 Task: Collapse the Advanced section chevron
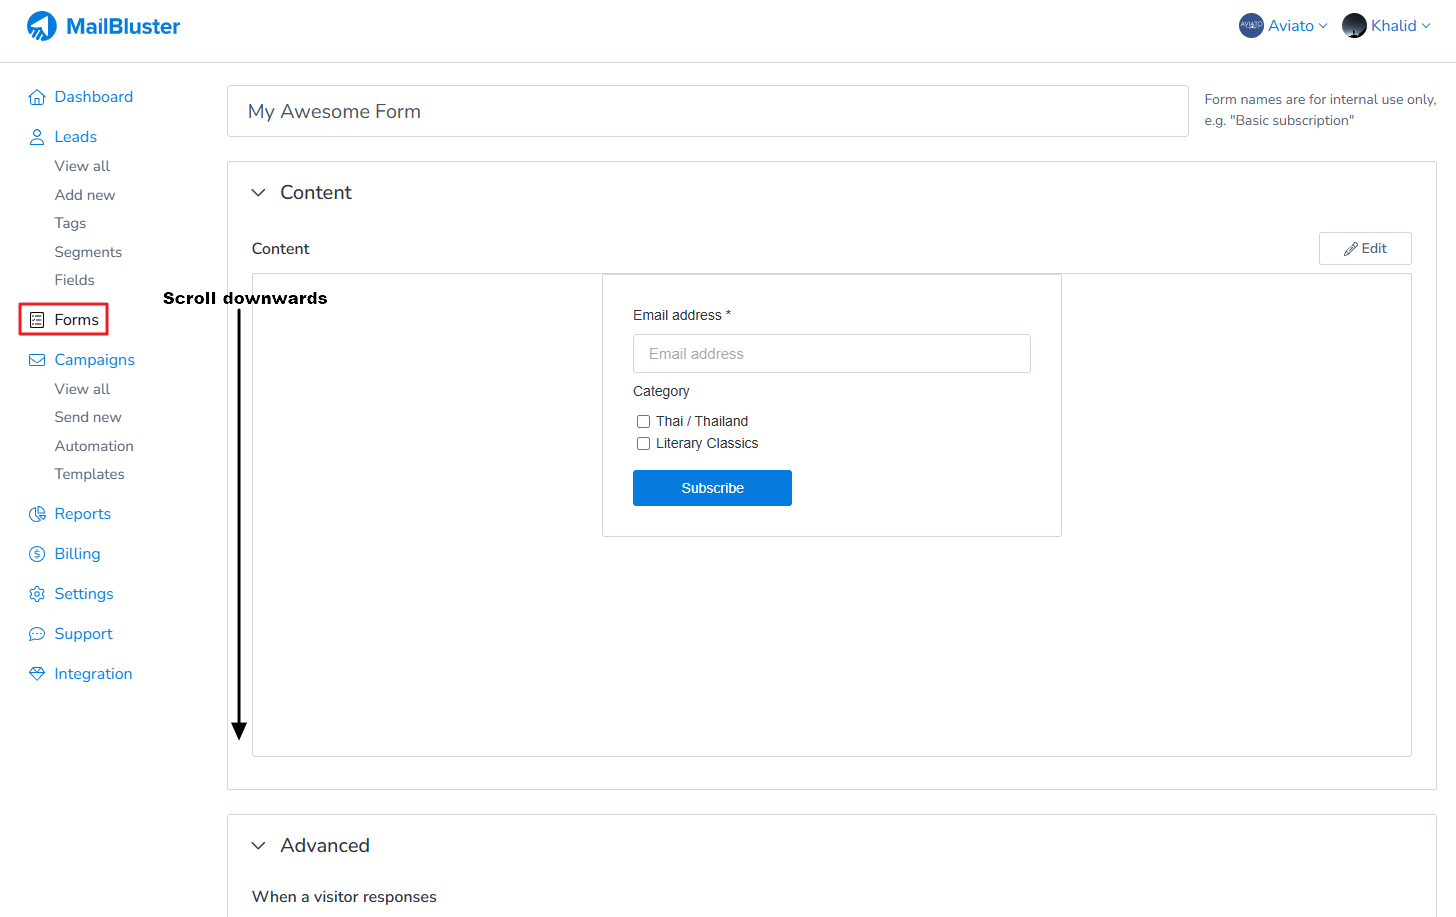tap(259, 846)
